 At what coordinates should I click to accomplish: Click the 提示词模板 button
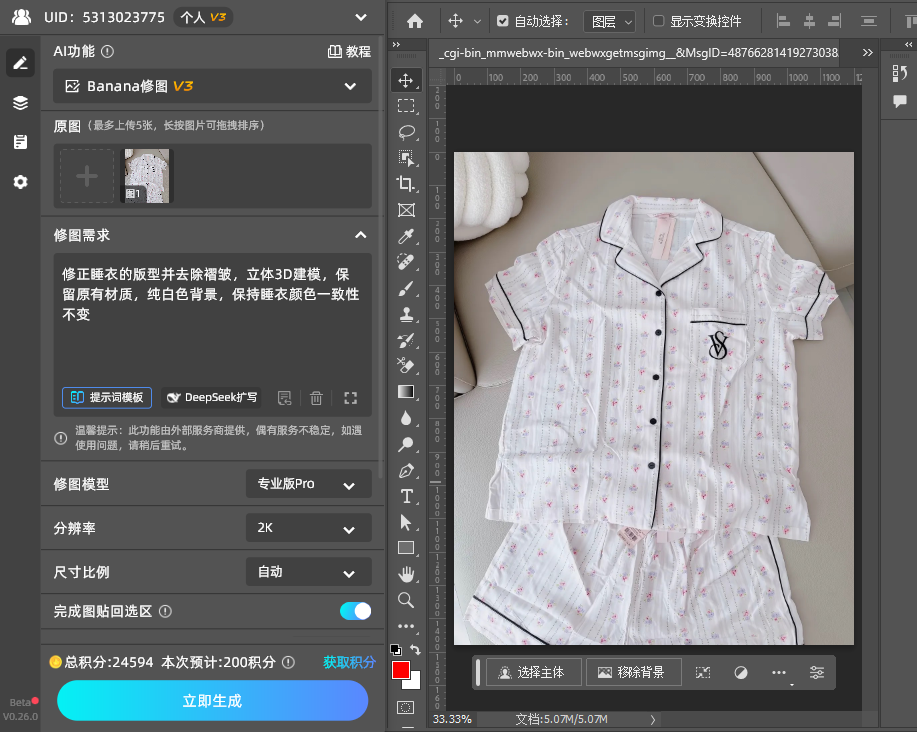point(107,398)
